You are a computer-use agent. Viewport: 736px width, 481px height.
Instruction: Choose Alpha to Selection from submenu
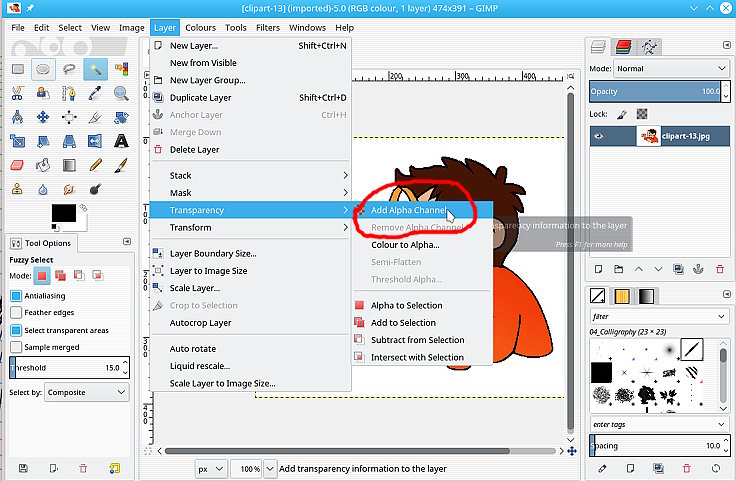[x=422, y=305]
